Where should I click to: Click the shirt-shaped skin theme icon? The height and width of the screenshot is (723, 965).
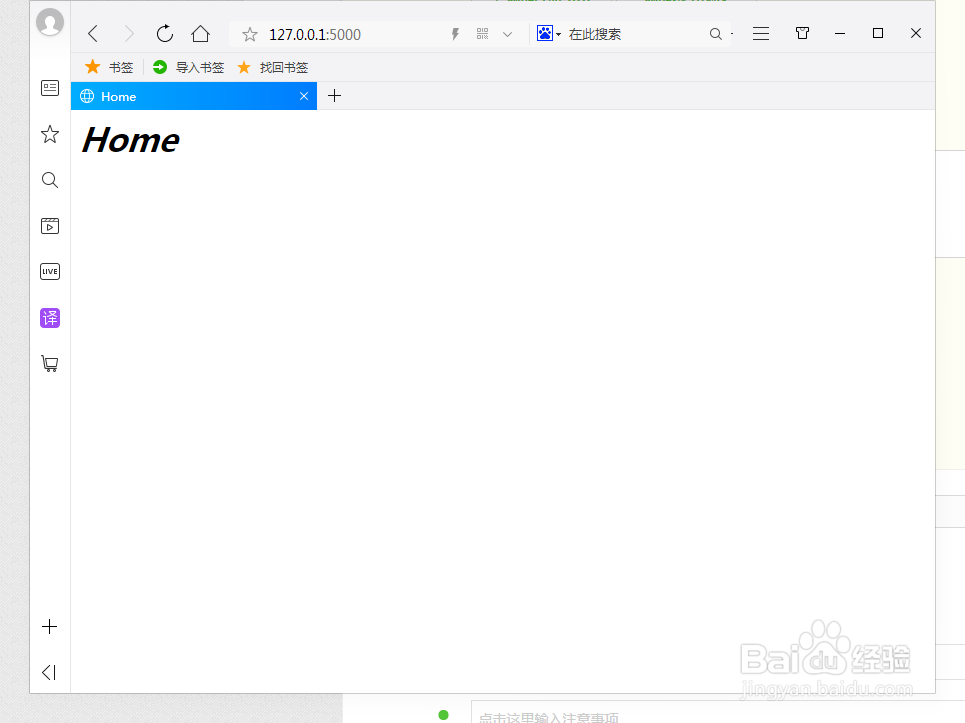801,33
